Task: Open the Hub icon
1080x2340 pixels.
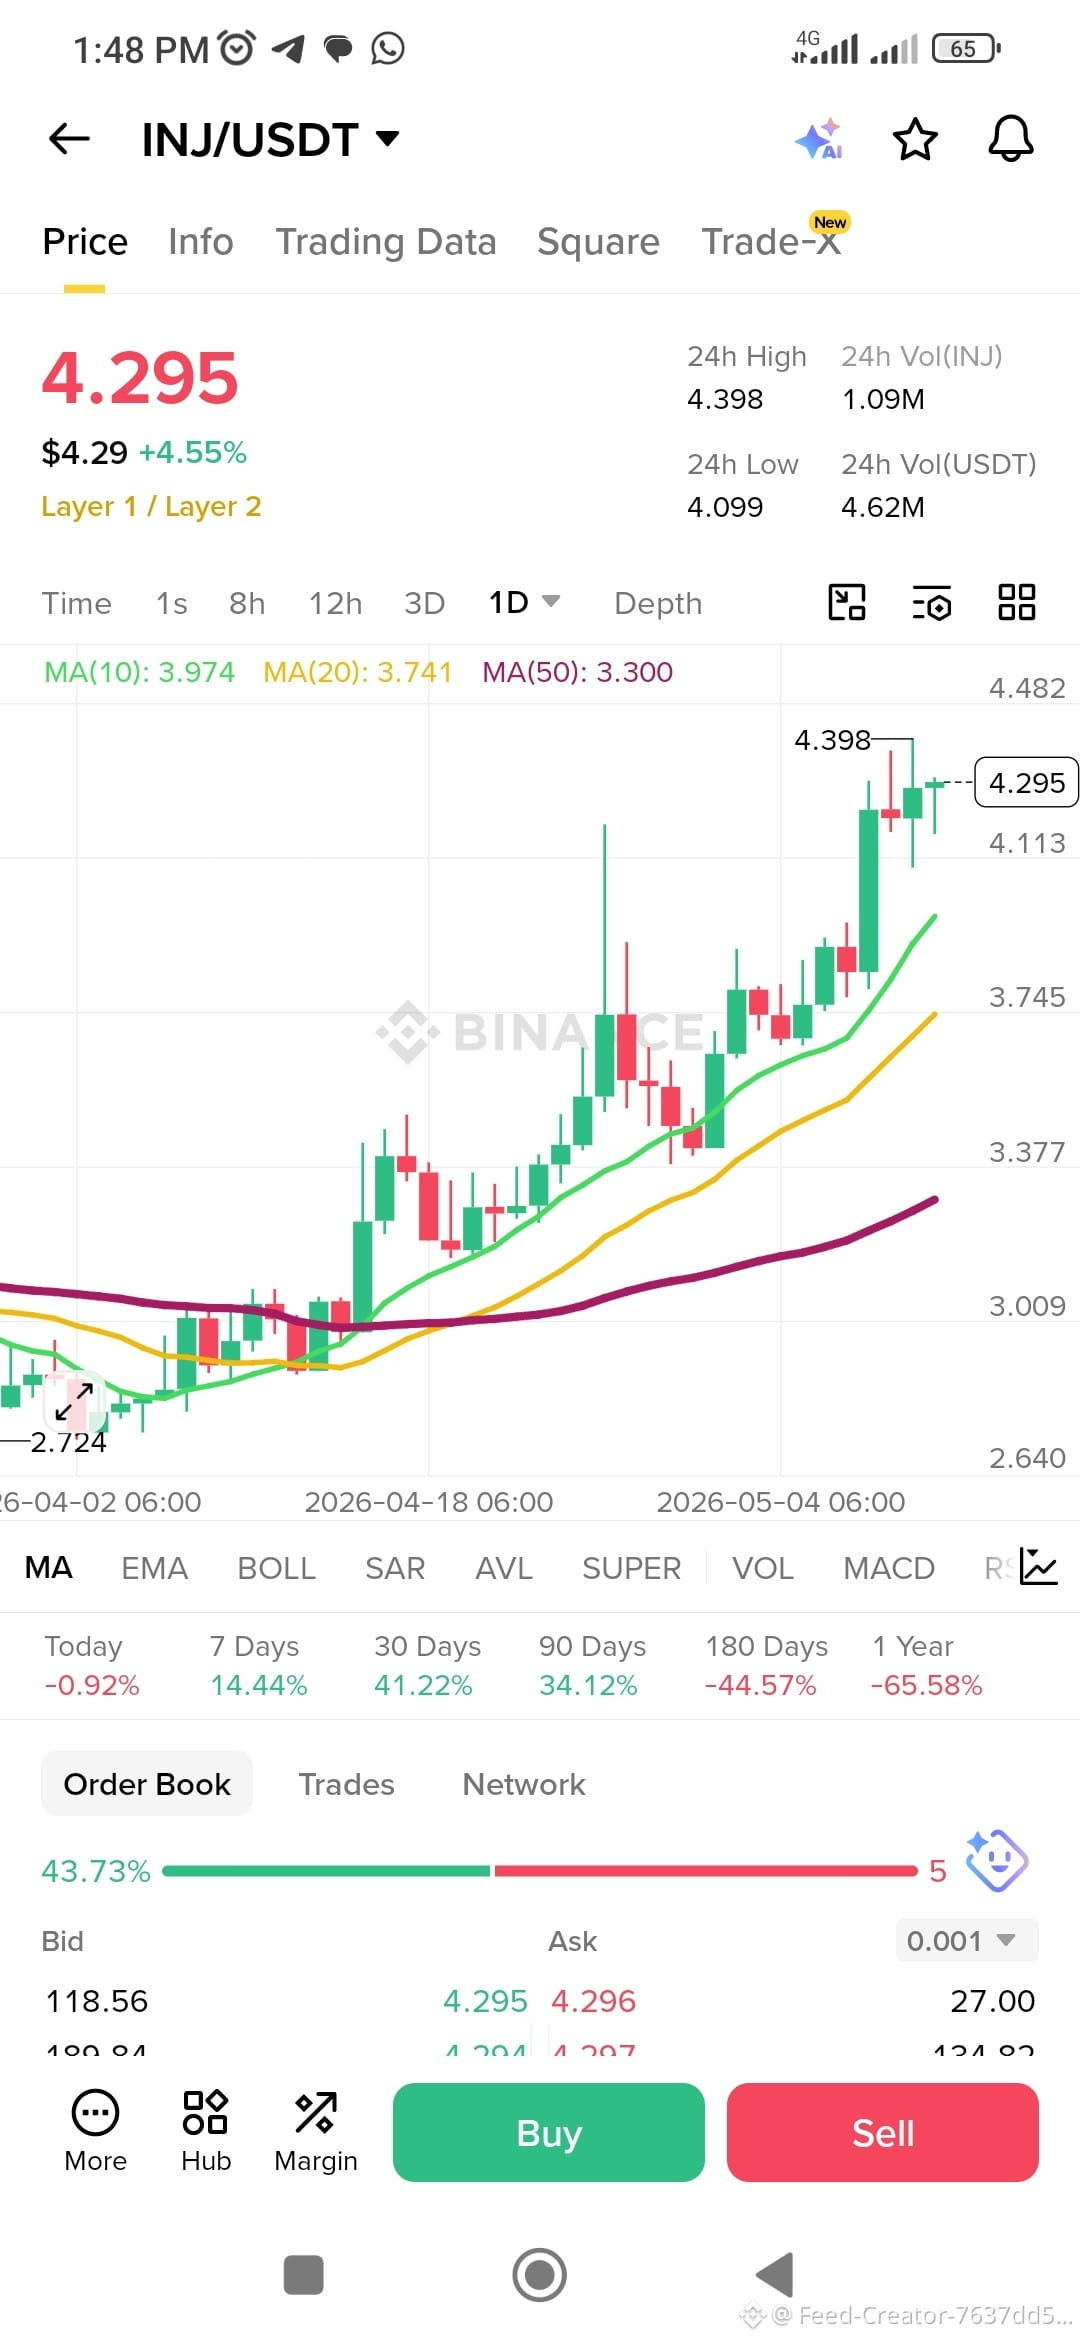Action: (206, 2132)
